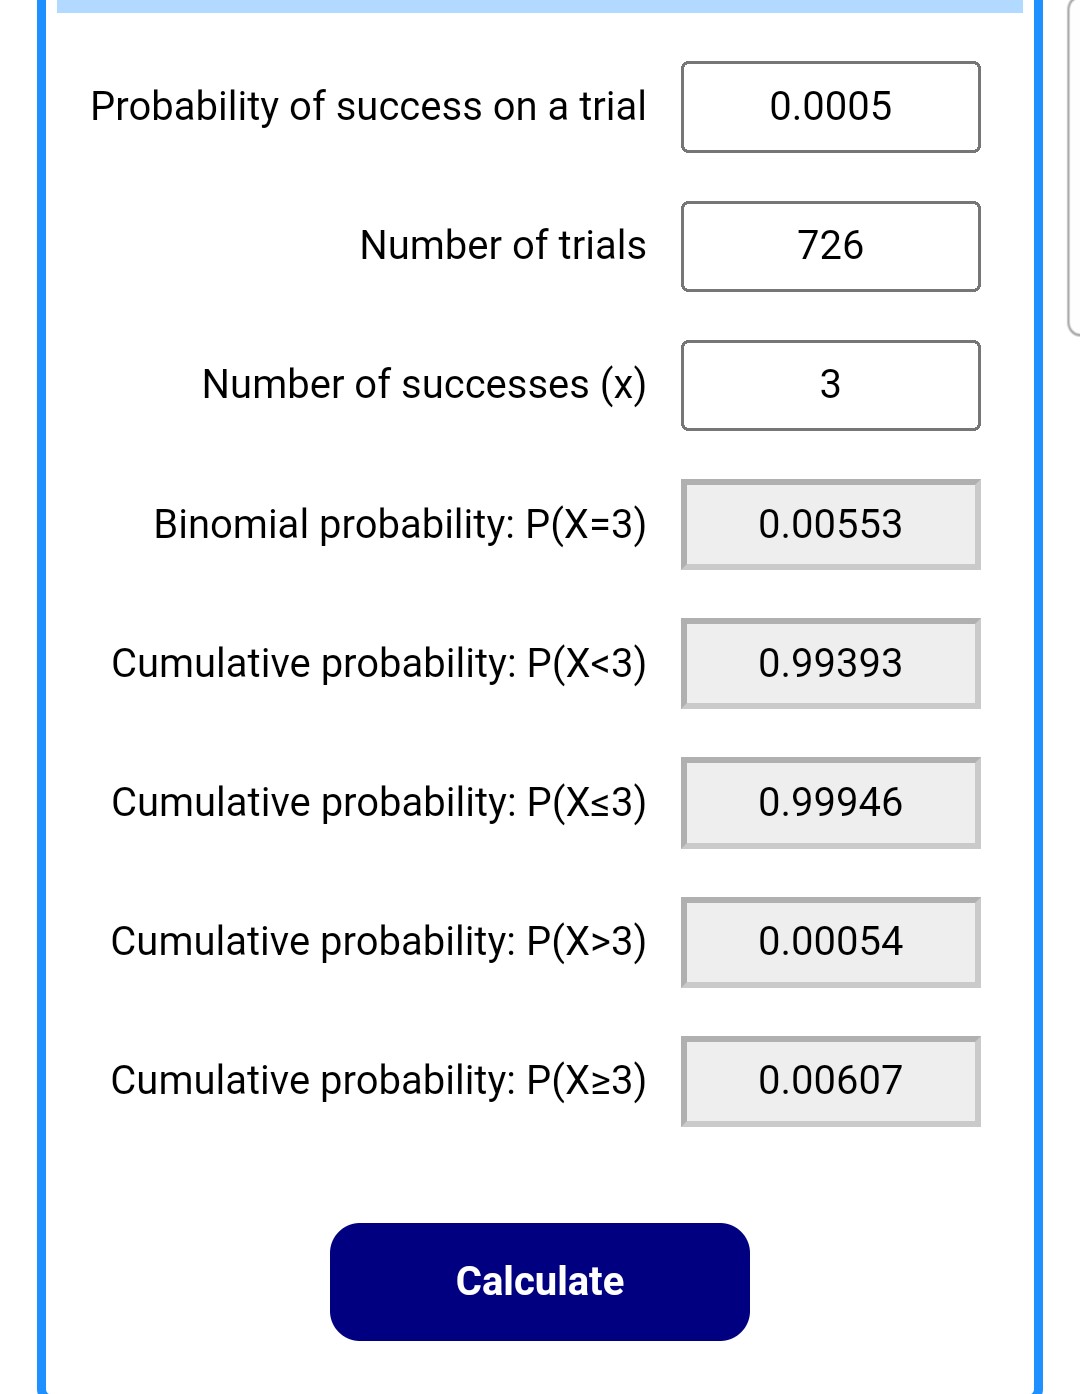This screenshot has height=1394, width=1080.
Task: Click the partially visible box at right edge
Action: [x=1073, y=170]
